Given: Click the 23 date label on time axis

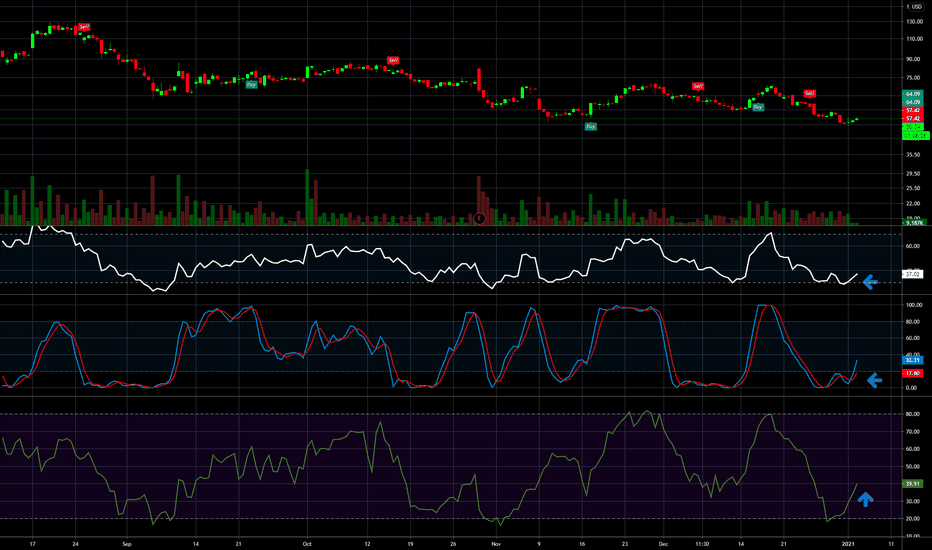Looking at the screenshot, I should click(625, 543).
